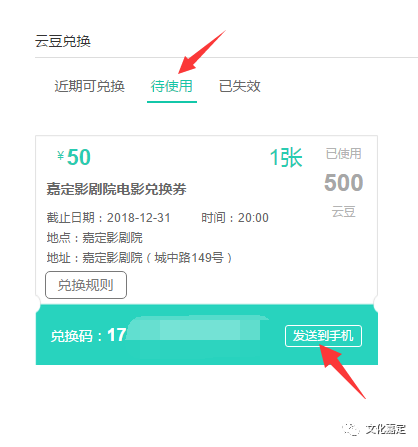Screen dimensions: 418x447
Task: Select the 待使用 tab
Action: 172,86
